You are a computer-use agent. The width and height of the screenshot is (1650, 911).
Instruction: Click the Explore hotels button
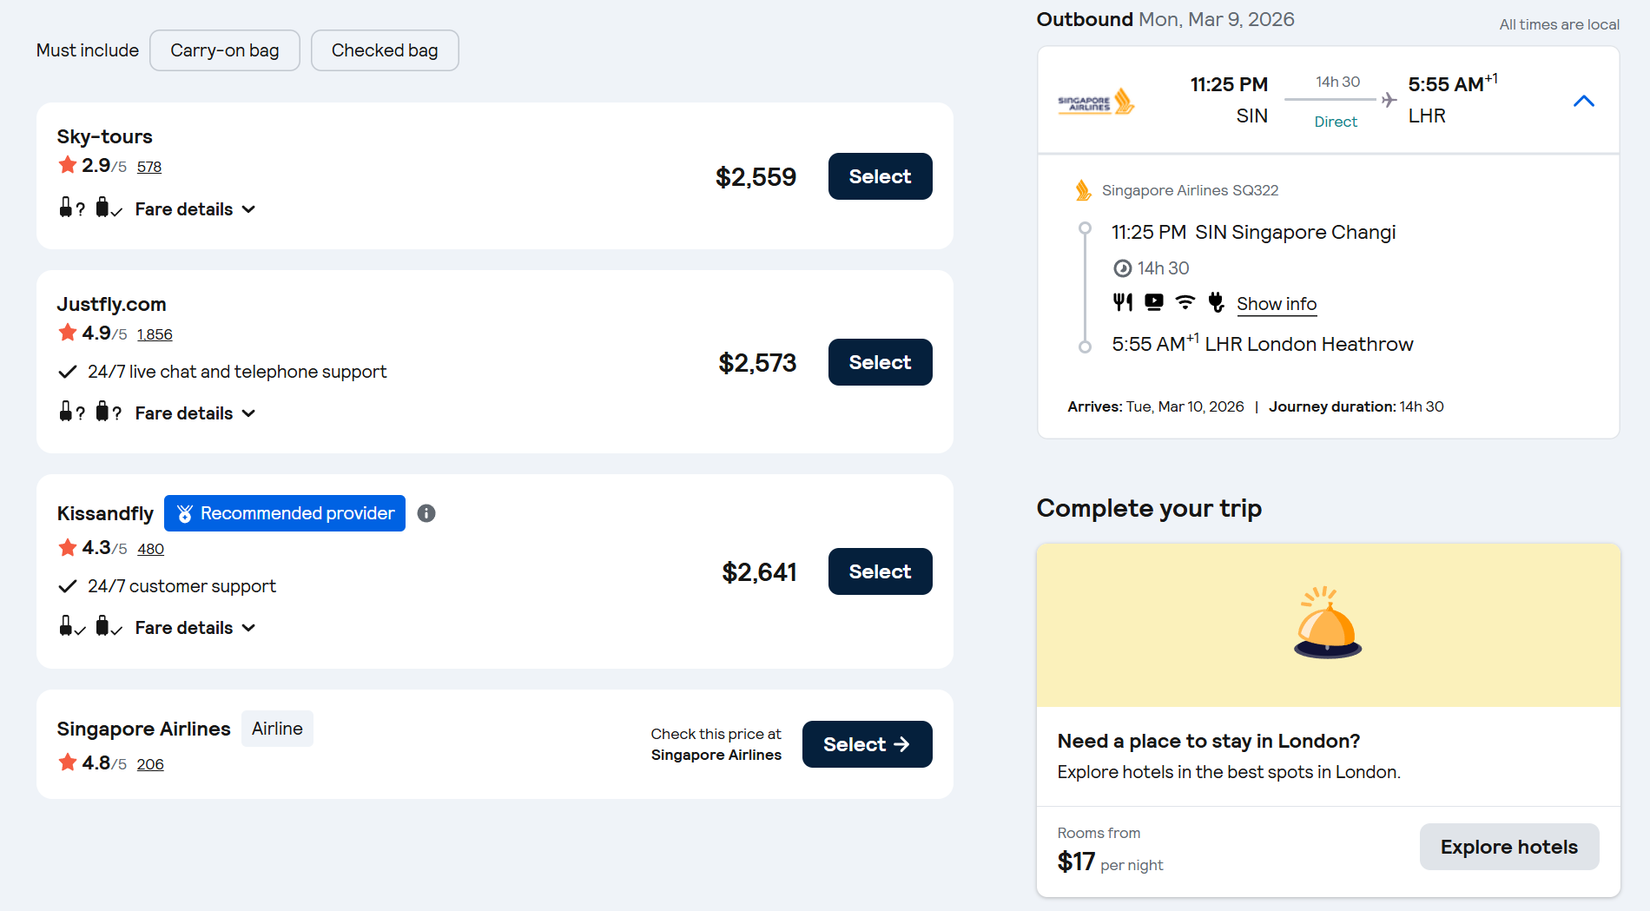[x=1508, y=847]
